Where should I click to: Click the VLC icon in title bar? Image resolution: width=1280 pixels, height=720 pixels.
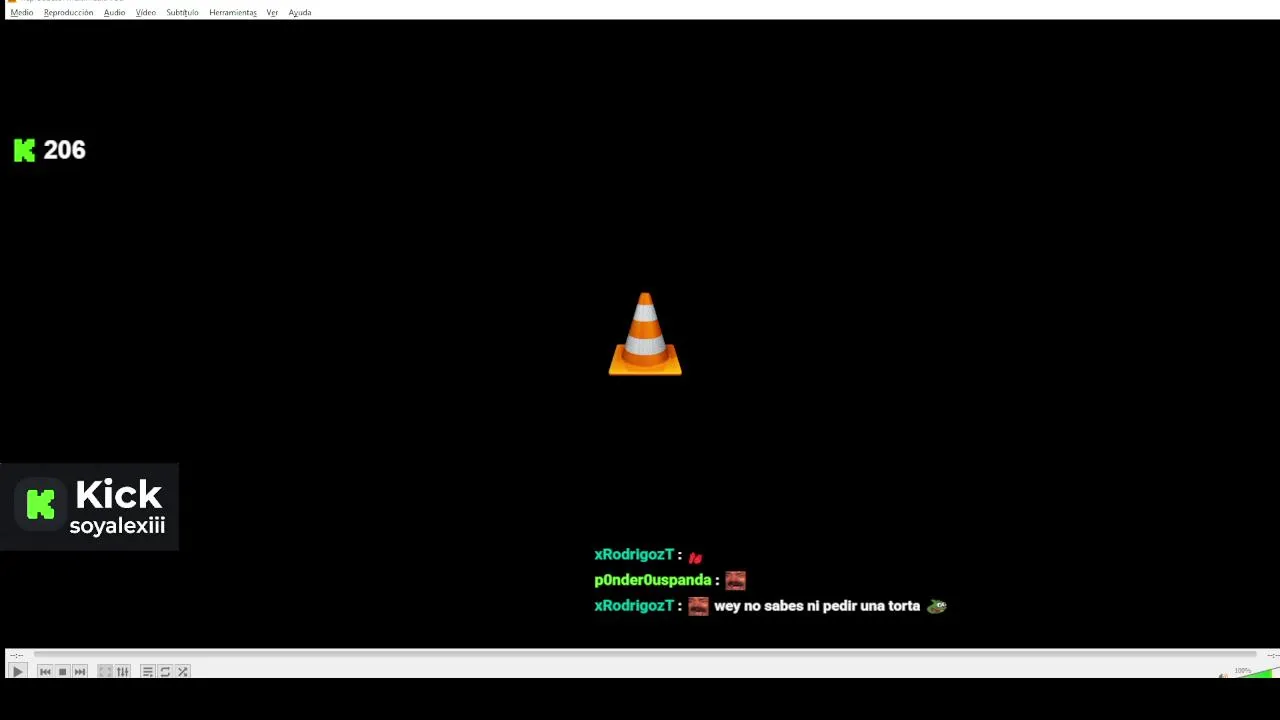click(11, 2)
